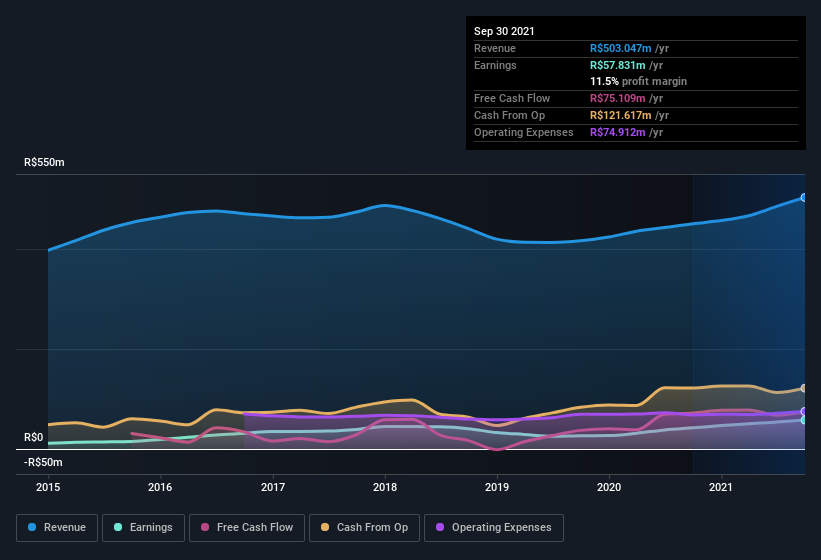Screen dimensions: 821x560
Task: Click the Revenue label in tooltip
Action: pyautogui.click(x=495, y=48)
